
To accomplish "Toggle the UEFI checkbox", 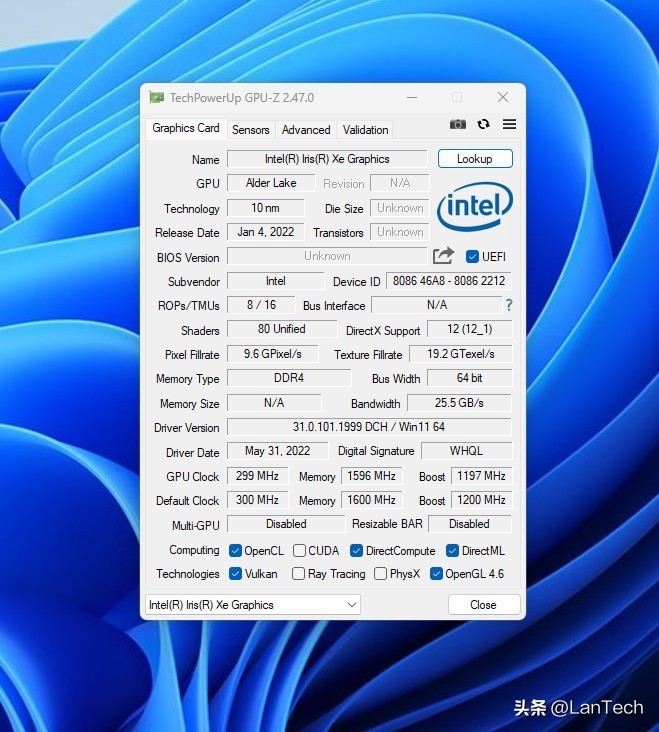I will tap(473, 257).
